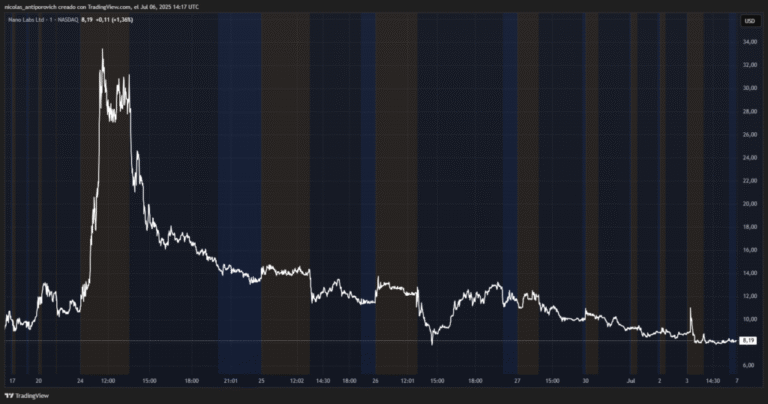768x404 pixels.
Task: Click the 21:01 time axis label
Action: coord(231,380)
